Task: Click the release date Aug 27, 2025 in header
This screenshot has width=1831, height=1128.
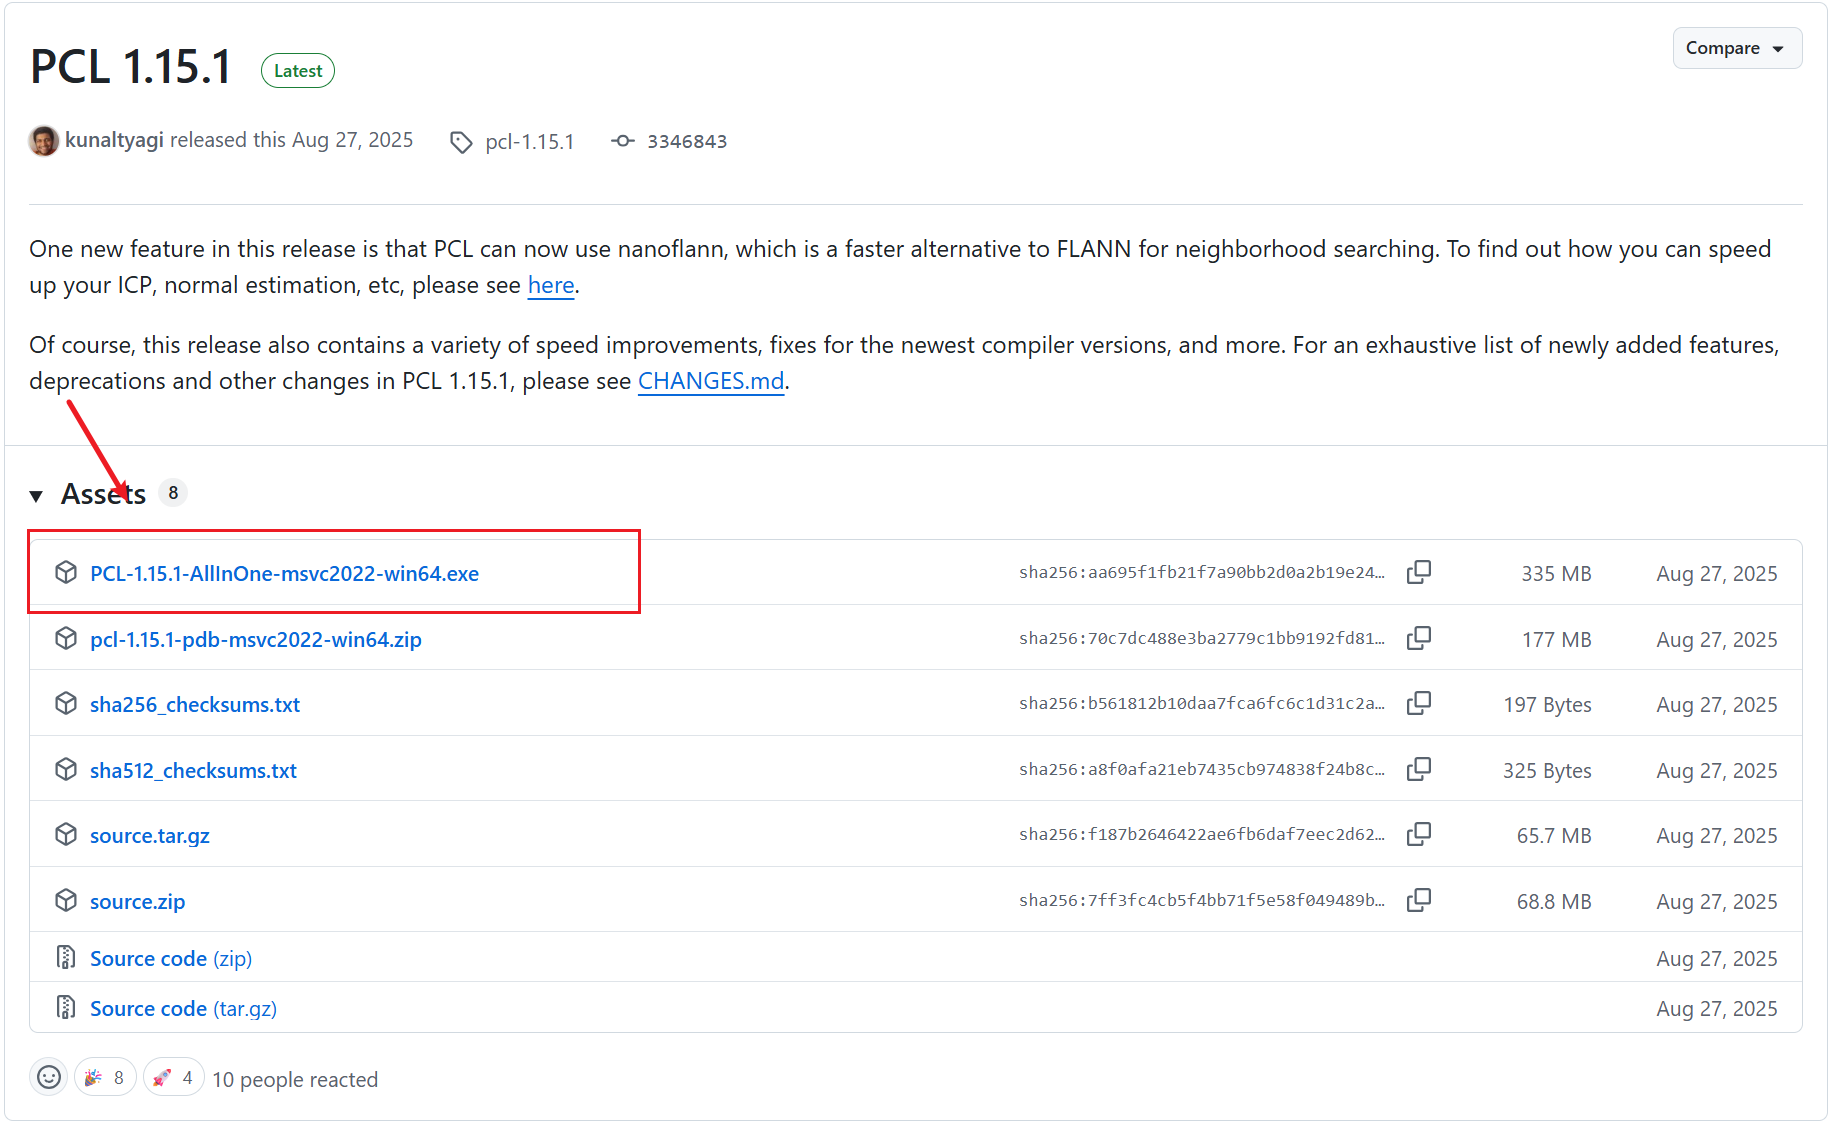Action: 352,140
